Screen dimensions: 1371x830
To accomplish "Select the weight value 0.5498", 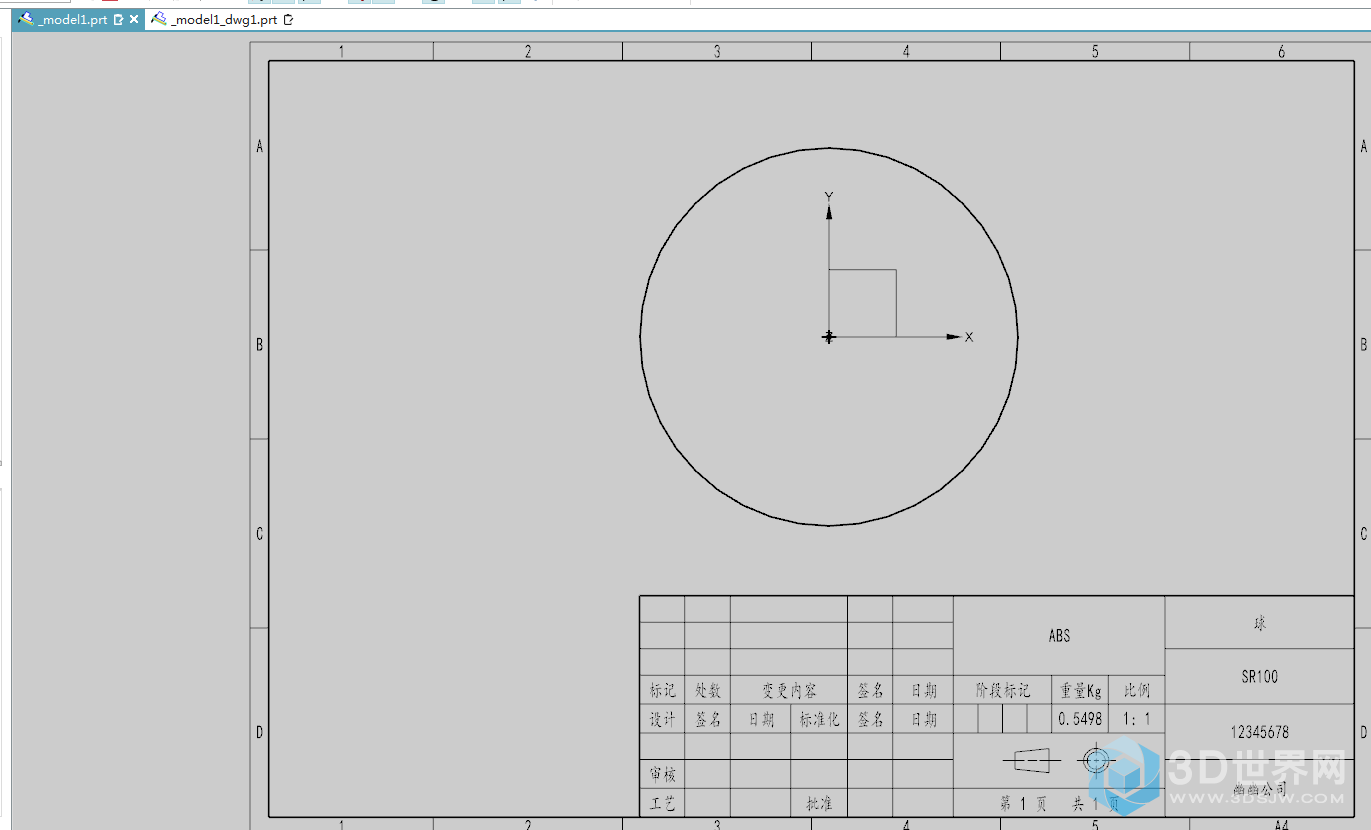I will pyautogui.click(x=1081, y=719).
